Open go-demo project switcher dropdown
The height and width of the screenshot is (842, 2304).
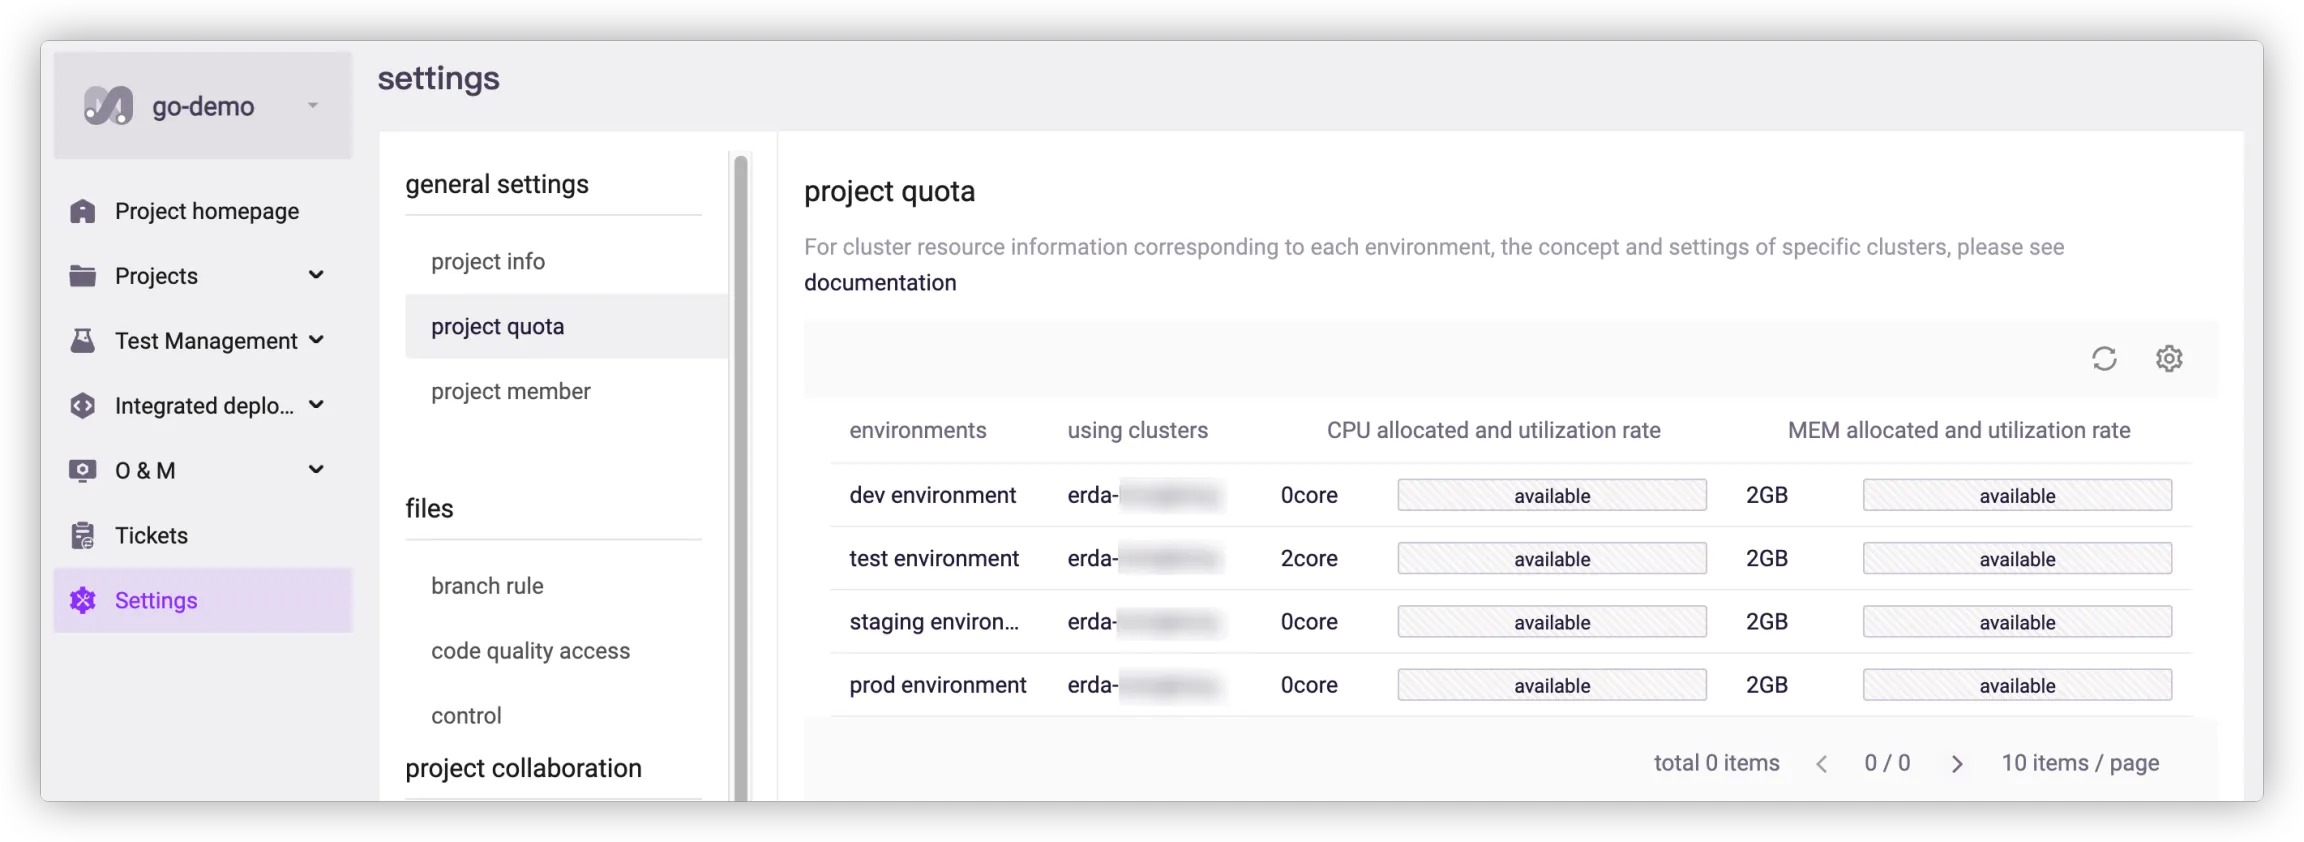(313, 105)
